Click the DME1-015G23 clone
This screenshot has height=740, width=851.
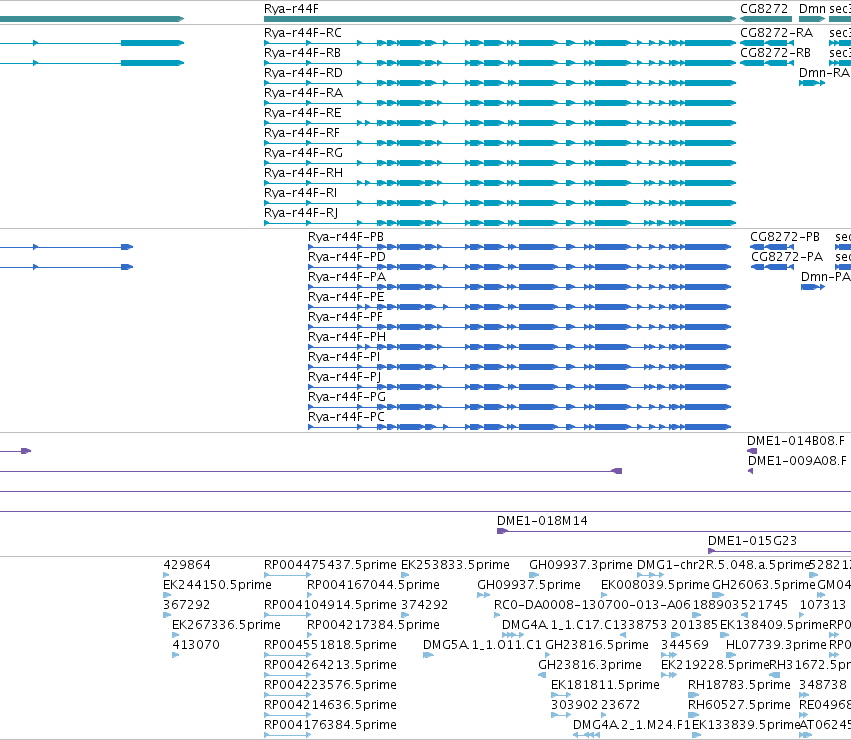[x=752, y=541]
